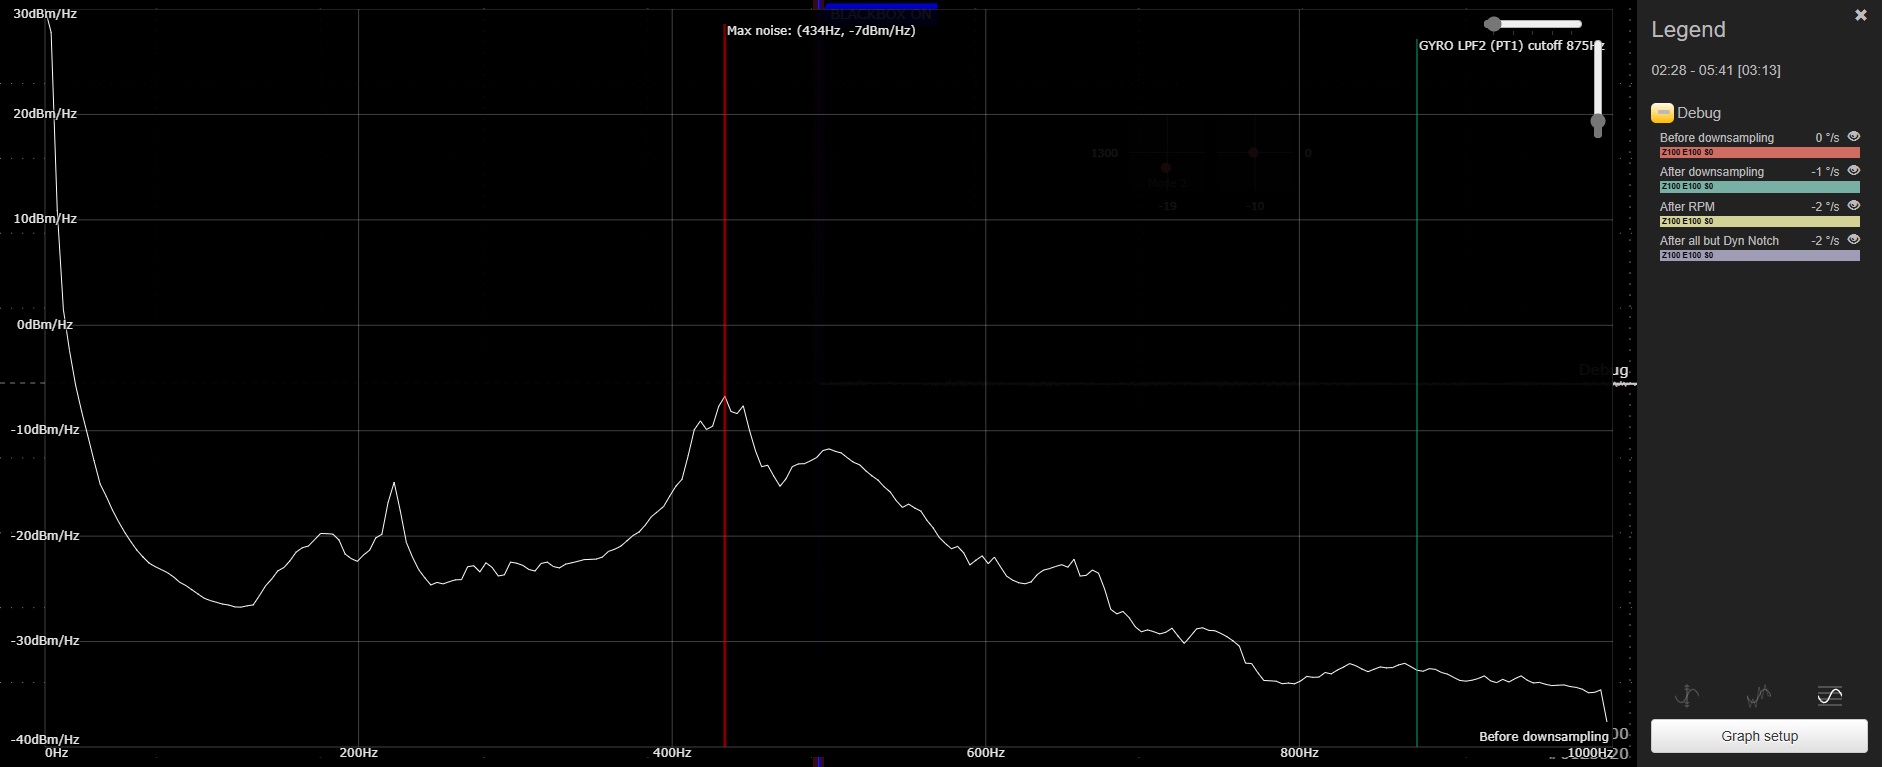Click the horizontal zoom slider handle on the spectrum
The image size is (1885, 767).
click(x=1493, y=24)
